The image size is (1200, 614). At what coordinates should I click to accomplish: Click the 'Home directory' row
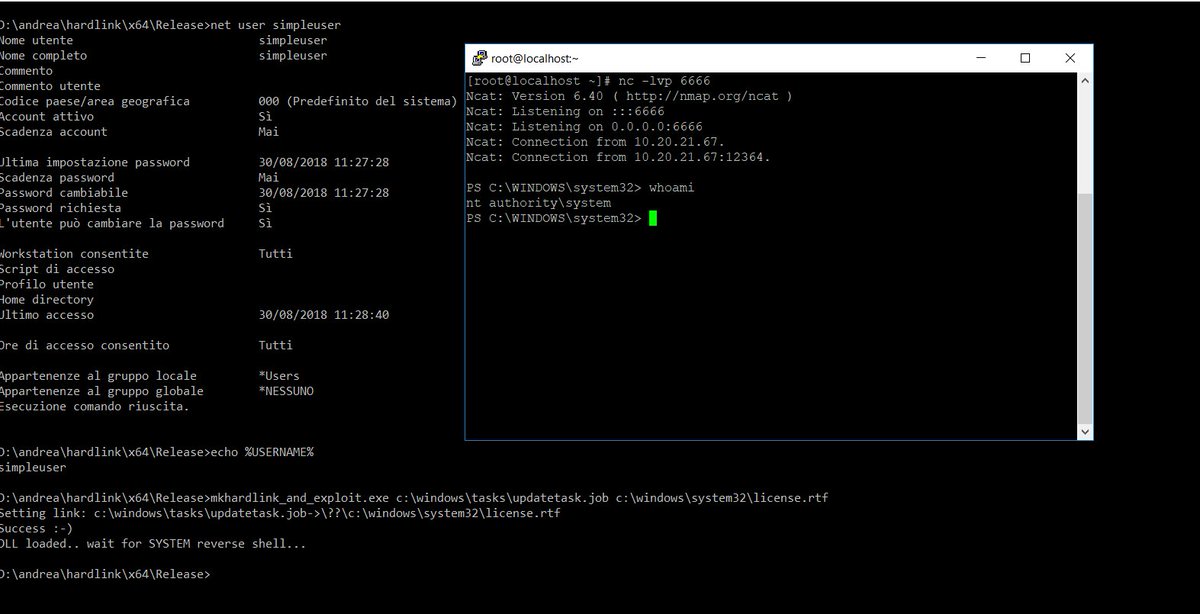[x=47, y=300]
